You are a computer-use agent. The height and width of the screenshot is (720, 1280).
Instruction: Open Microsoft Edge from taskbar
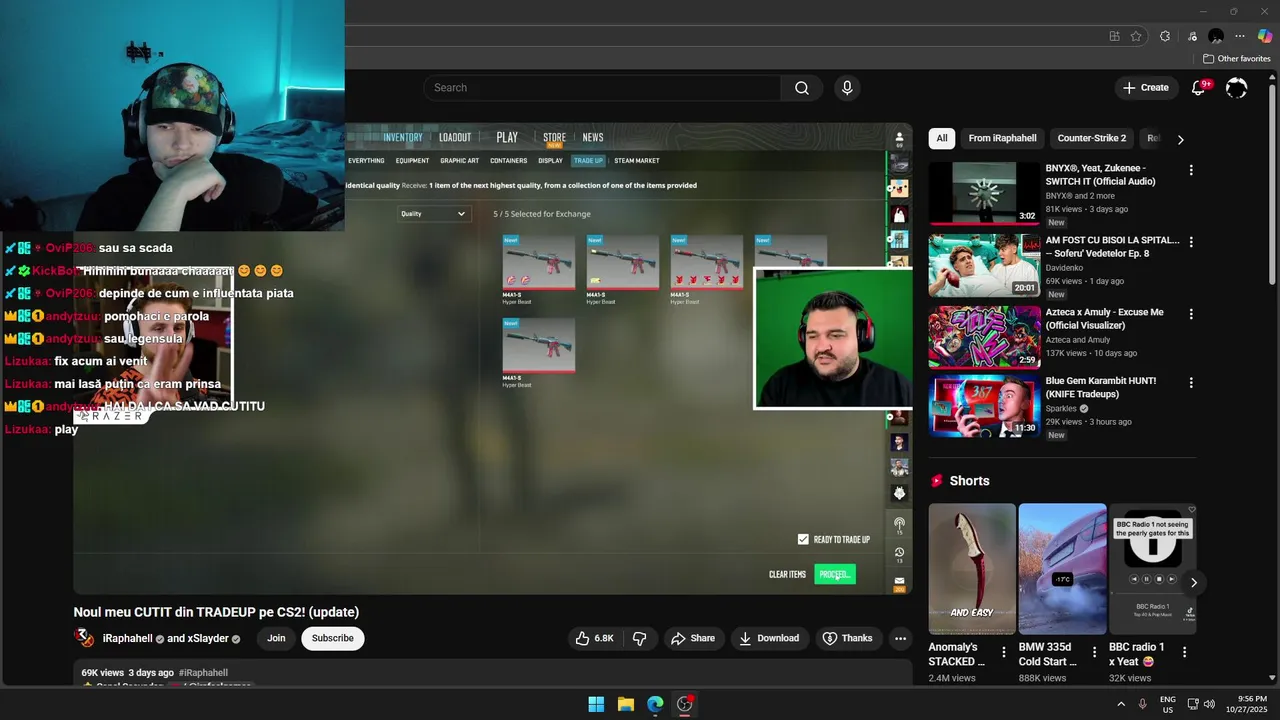coord(655,704)
